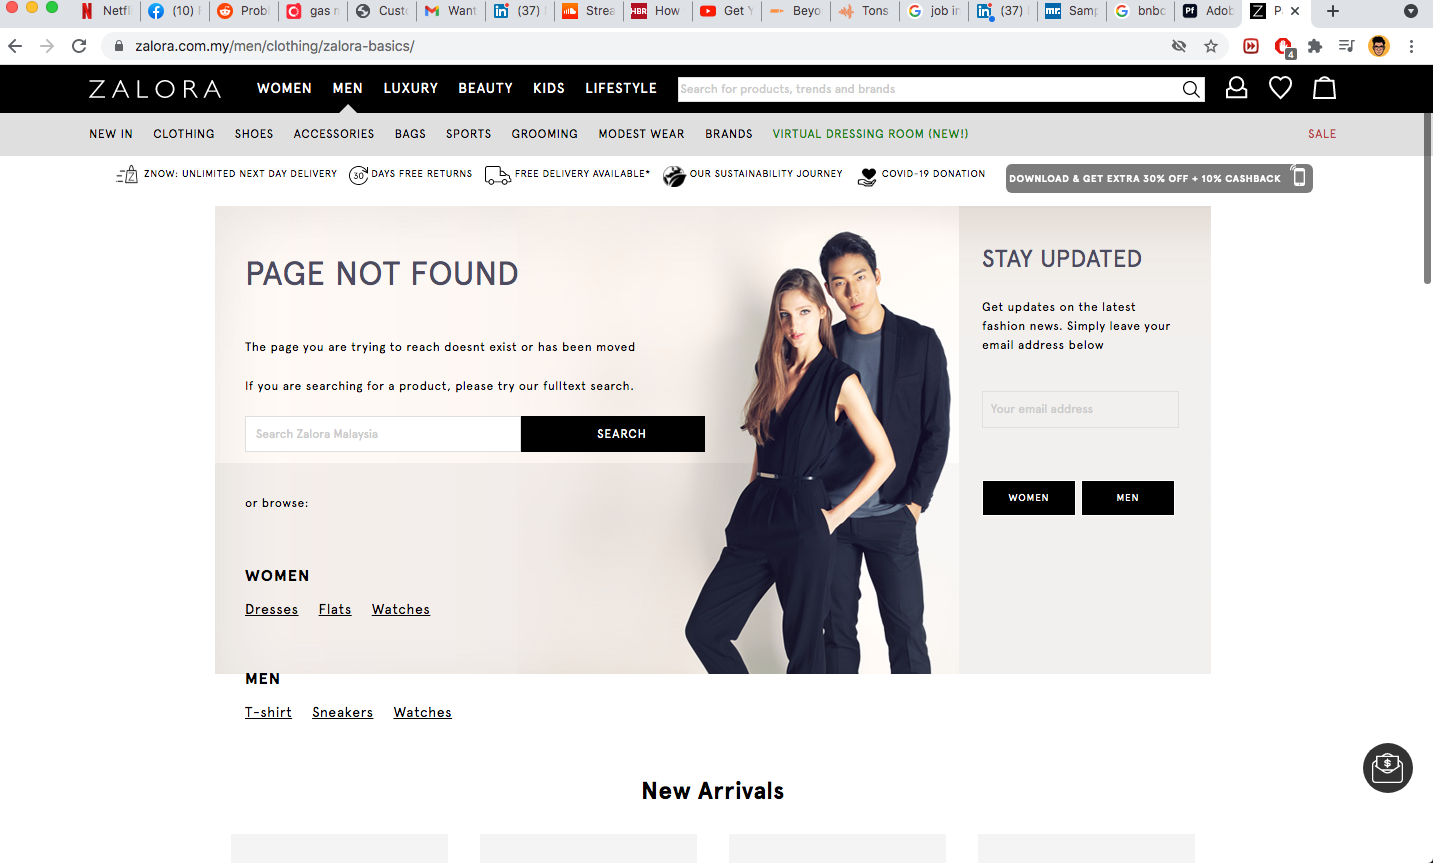Click the ZNOW delivery icon
Viewport: 1433px width, 863px height.
(127, 175)
